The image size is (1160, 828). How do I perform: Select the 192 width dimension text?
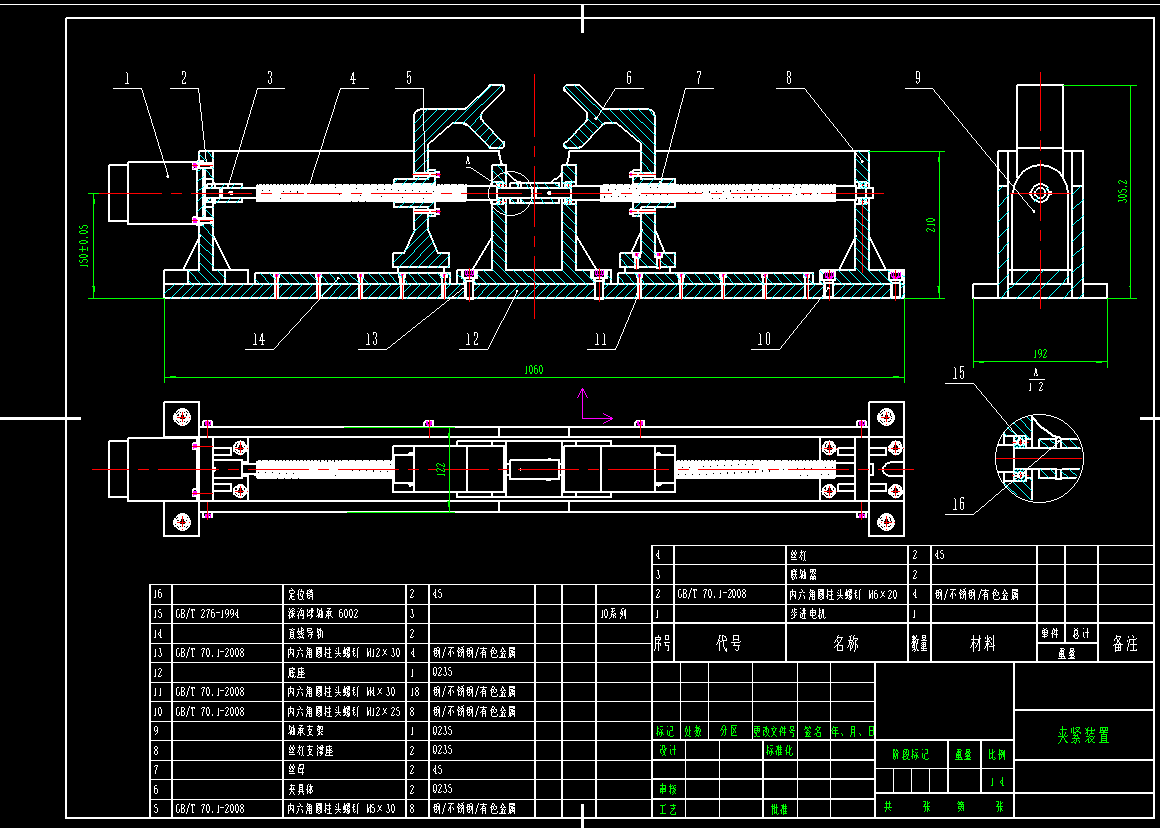1039,354
